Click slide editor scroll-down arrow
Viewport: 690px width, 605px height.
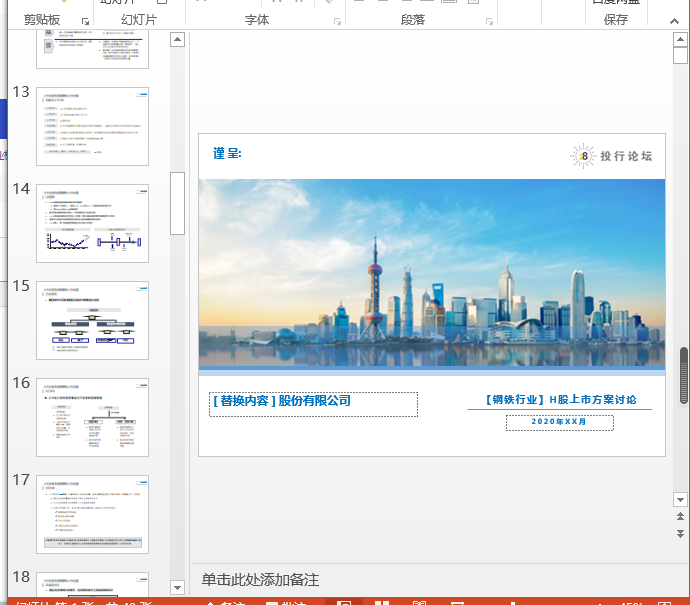point(680,499)
